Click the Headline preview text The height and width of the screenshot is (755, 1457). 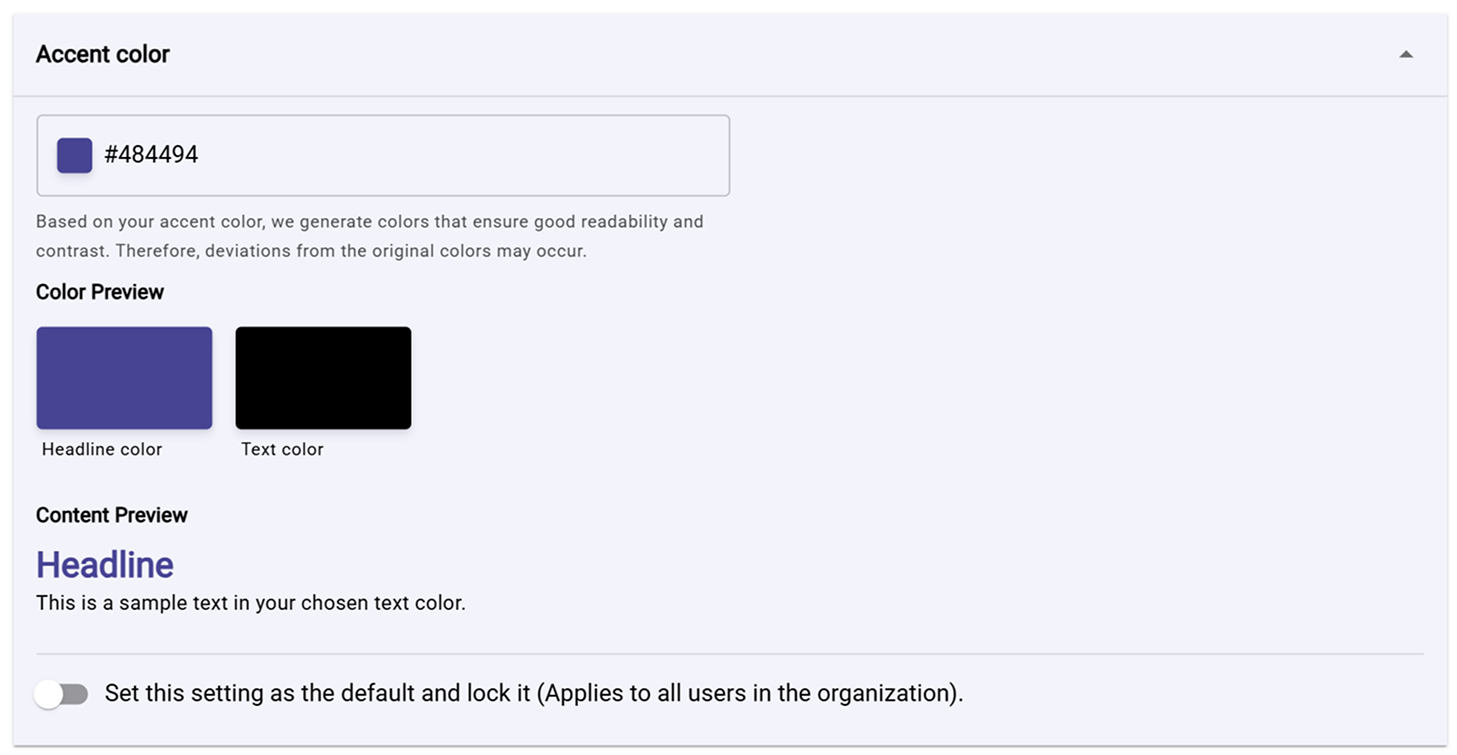[x=104, y=564]
